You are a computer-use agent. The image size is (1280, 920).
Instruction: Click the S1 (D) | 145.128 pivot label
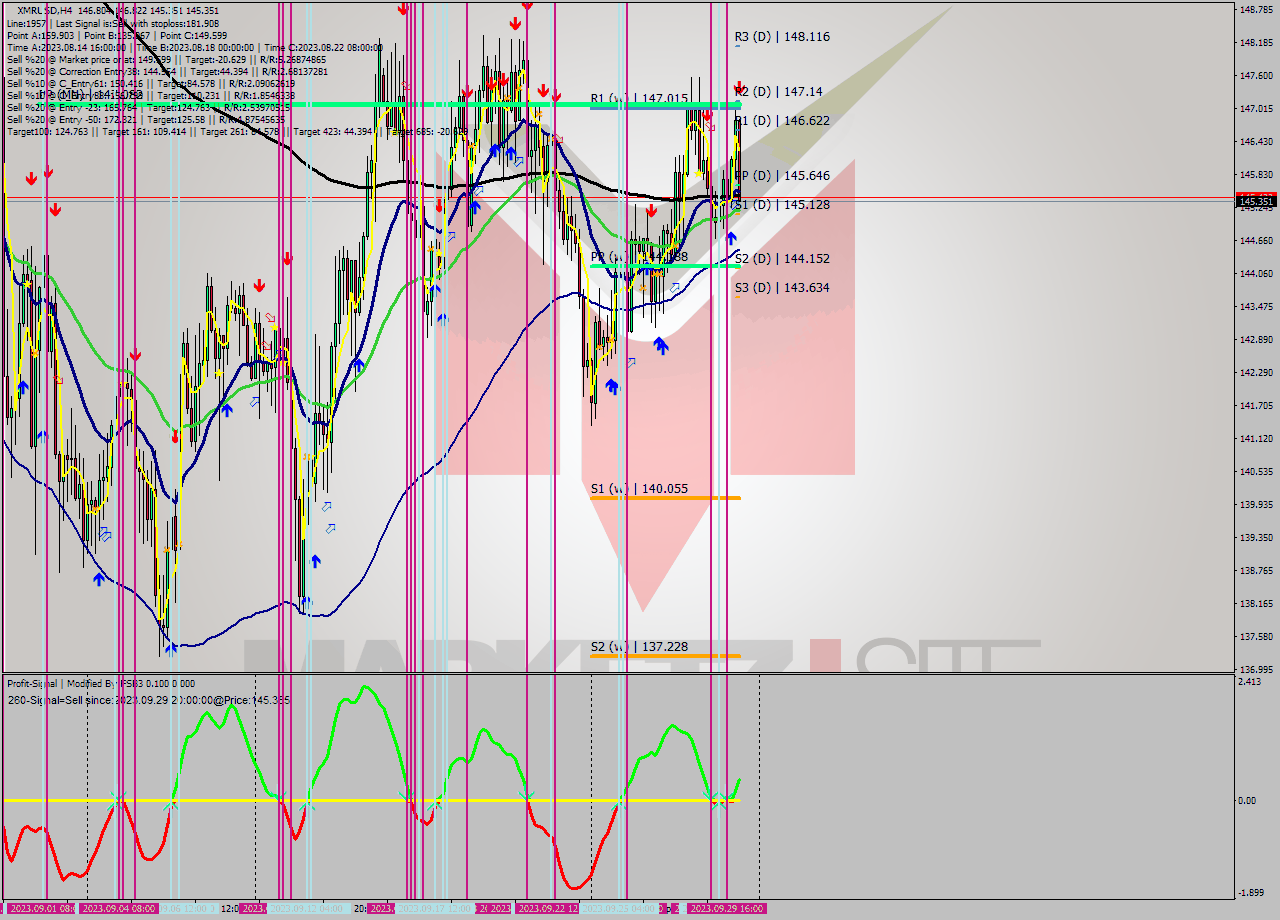pyautogui.click(x=782, y=204)
